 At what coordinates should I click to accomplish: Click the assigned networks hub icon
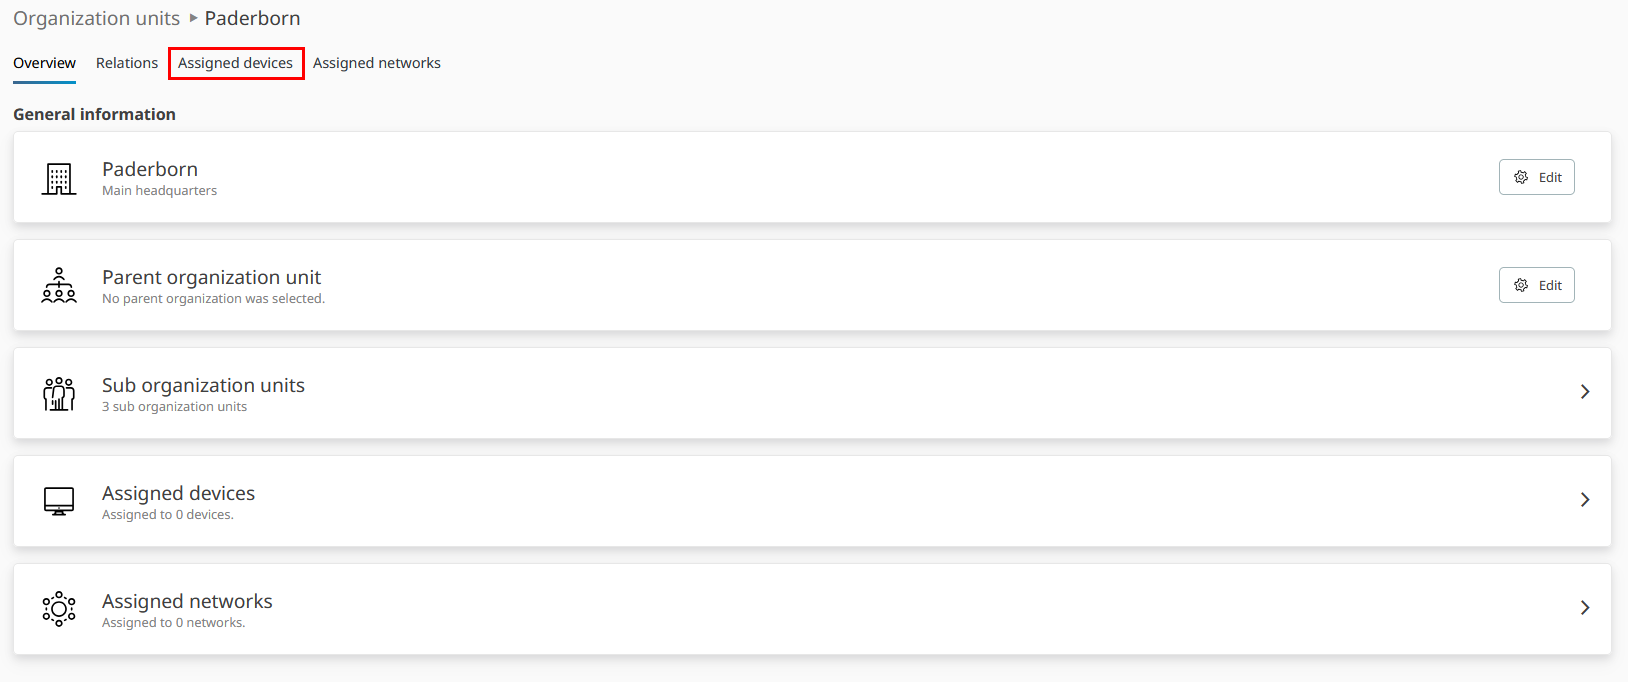click(59, 608)
